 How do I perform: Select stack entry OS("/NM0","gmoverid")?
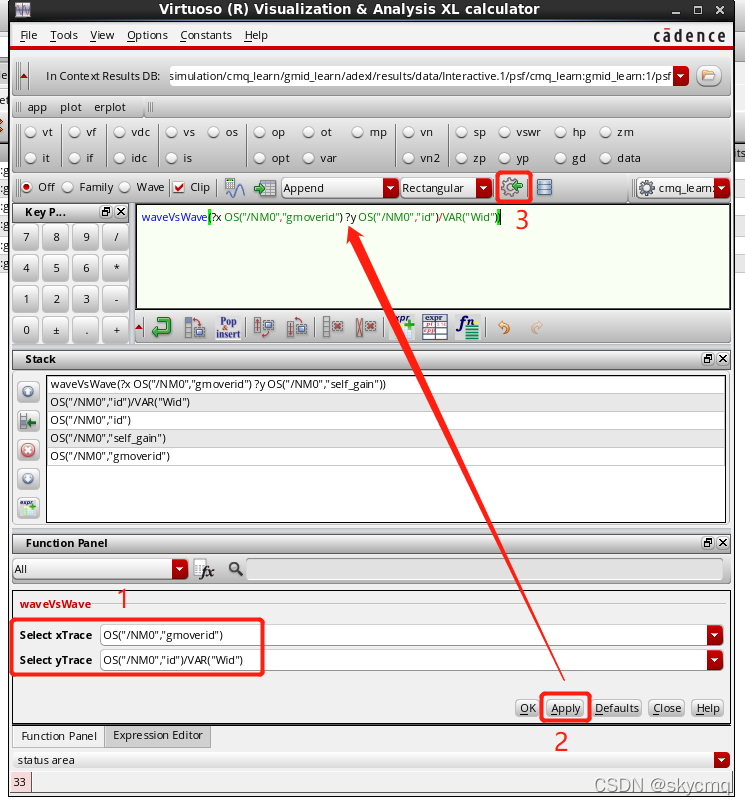tap(386, 456)
